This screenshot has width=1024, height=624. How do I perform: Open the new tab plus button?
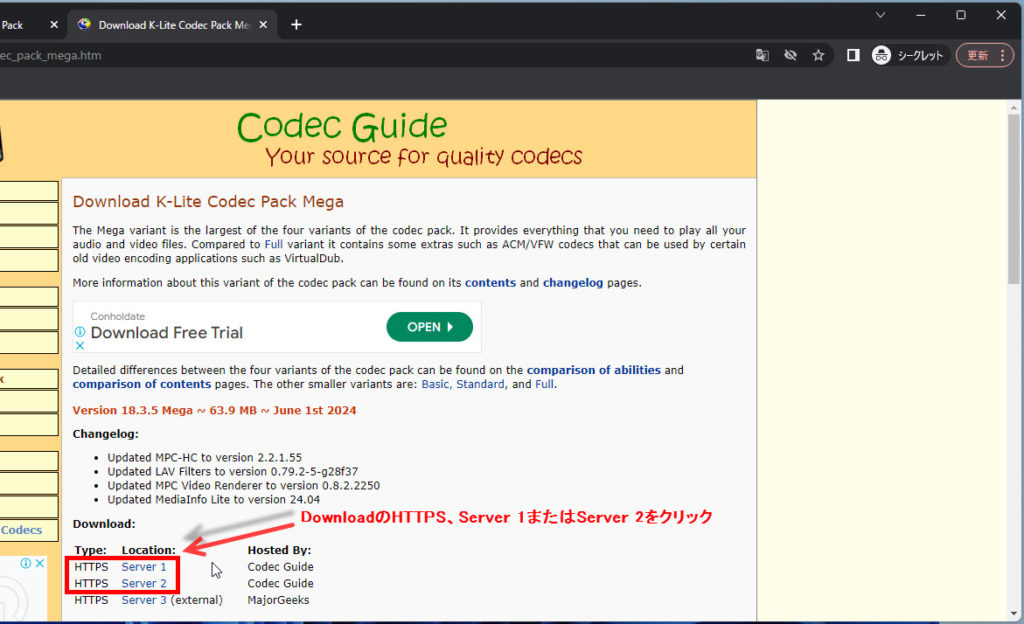(x=296, y=25)
